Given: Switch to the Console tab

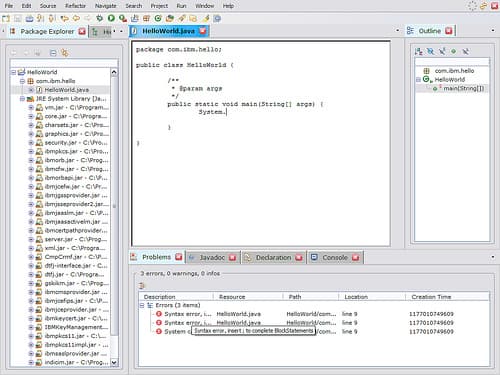Looking at the screenshot, I should tap(335, 257).
